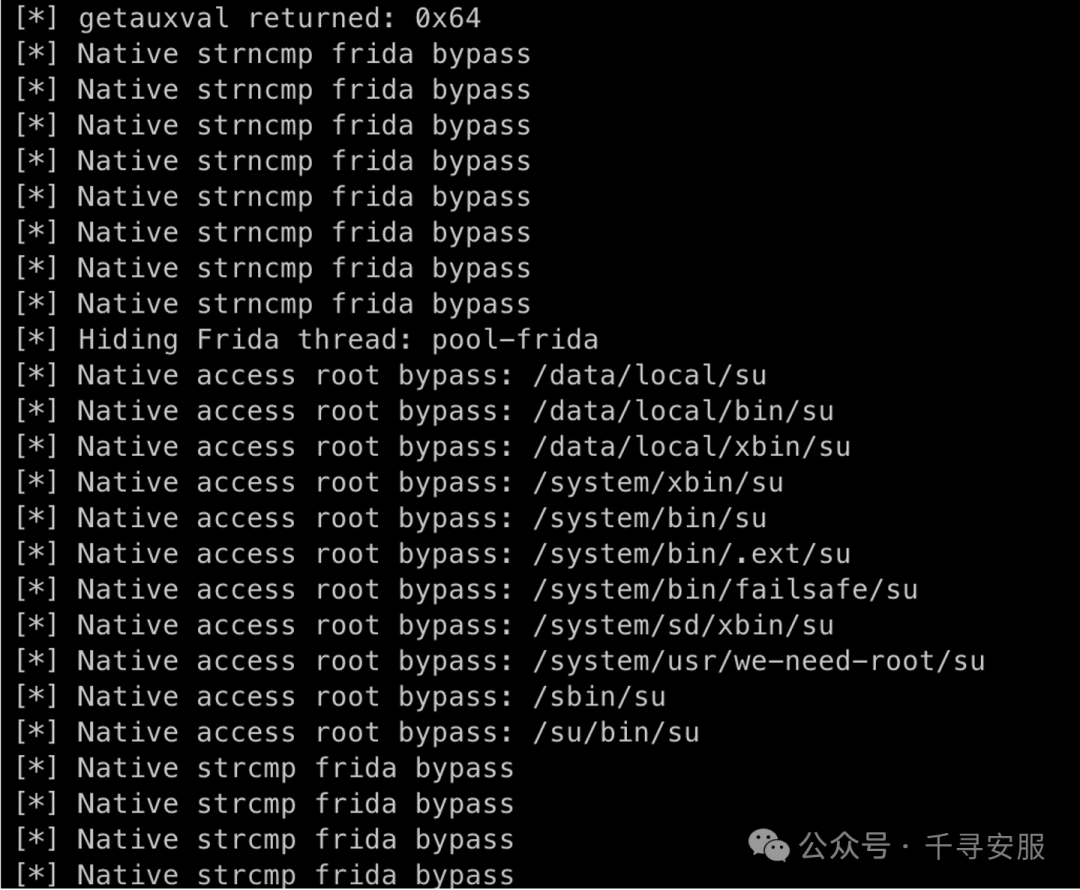This screenshot has height=890, width=1080.
Task: Select the /system/bin/.ext/su path text
Action: pos(692,555)
